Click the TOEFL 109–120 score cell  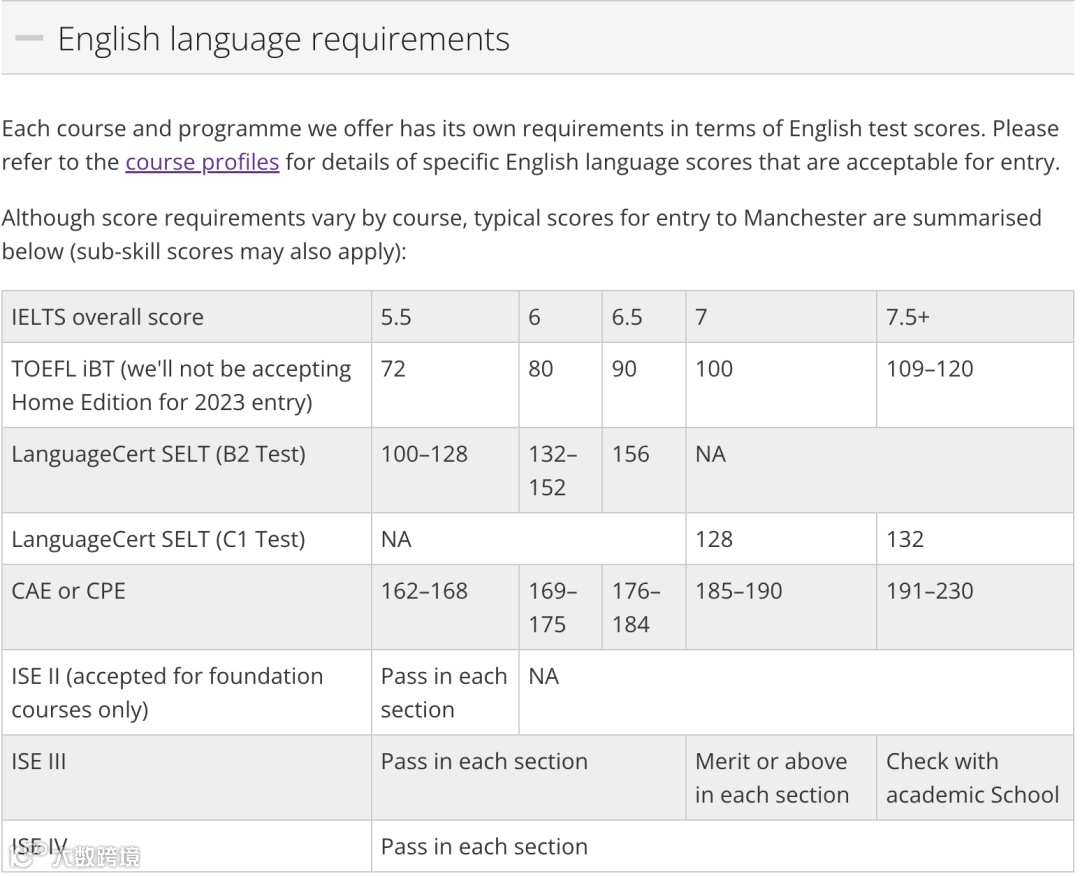929,369
